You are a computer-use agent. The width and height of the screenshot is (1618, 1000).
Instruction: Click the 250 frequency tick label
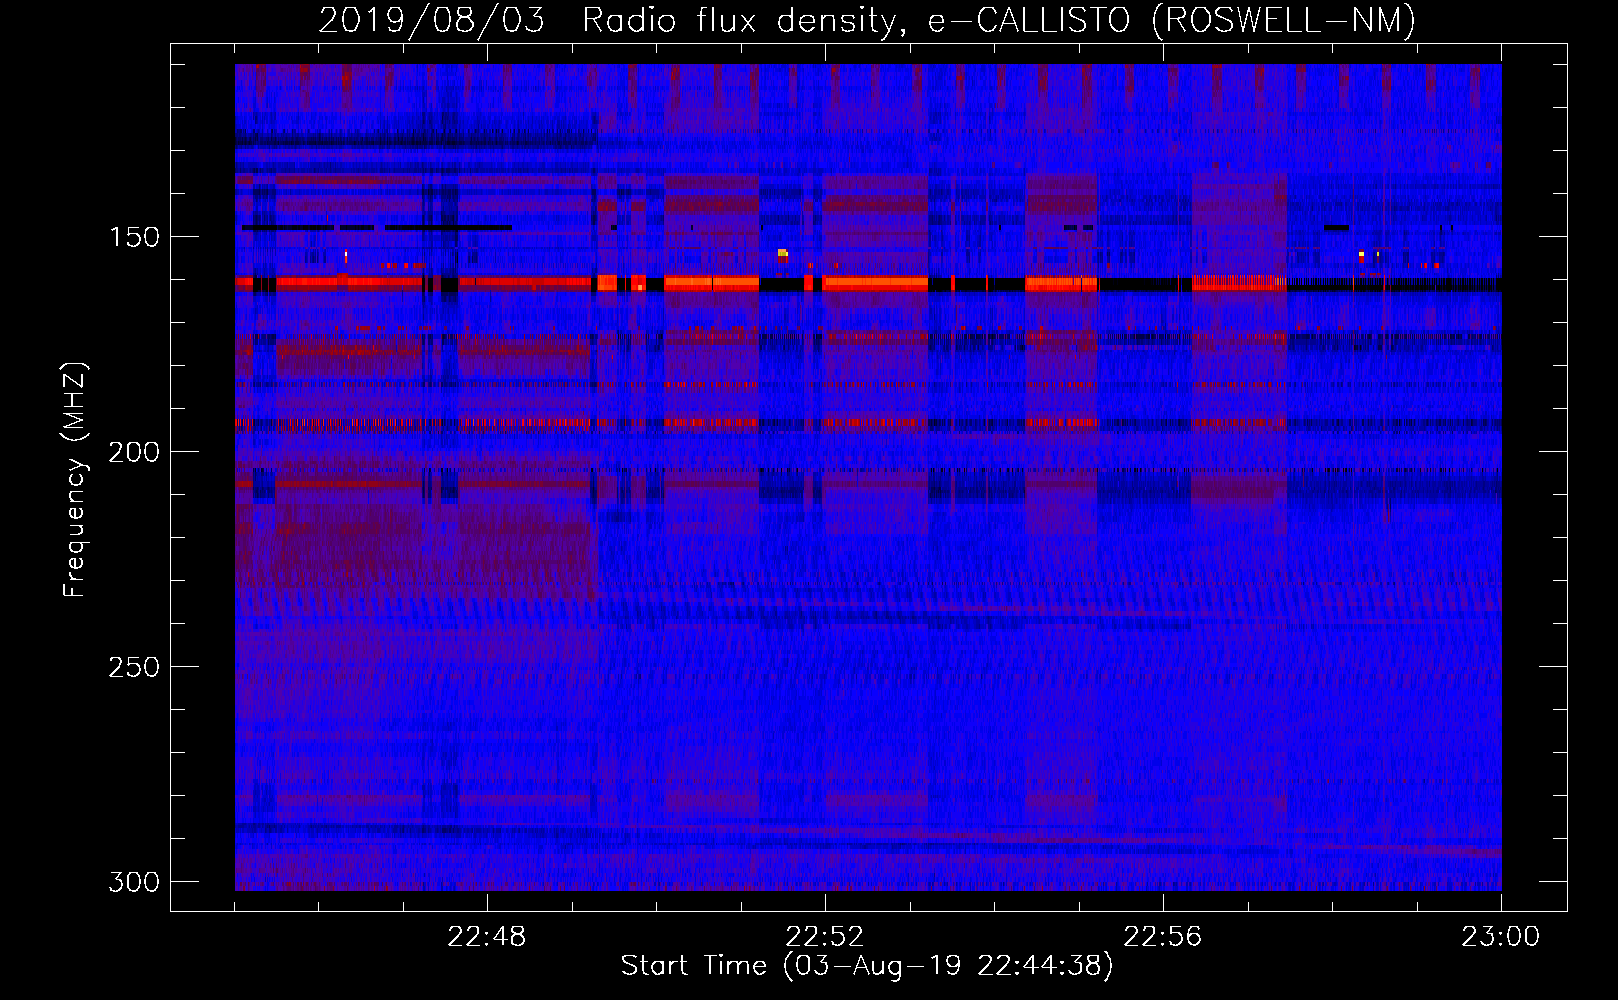click(x=134, y=667)
